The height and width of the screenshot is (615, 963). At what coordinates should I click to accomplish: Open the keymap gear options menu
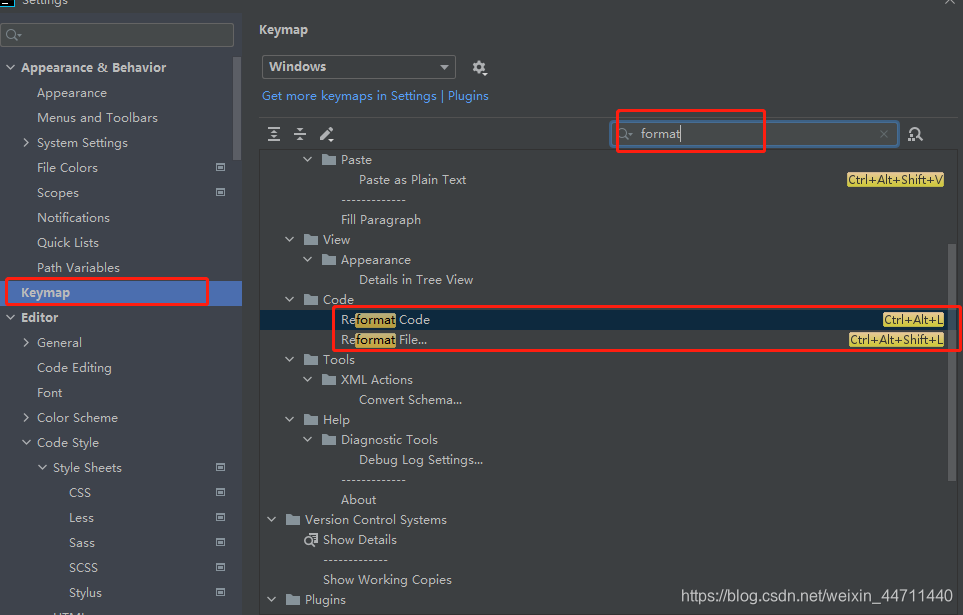[x=480, y=68]
